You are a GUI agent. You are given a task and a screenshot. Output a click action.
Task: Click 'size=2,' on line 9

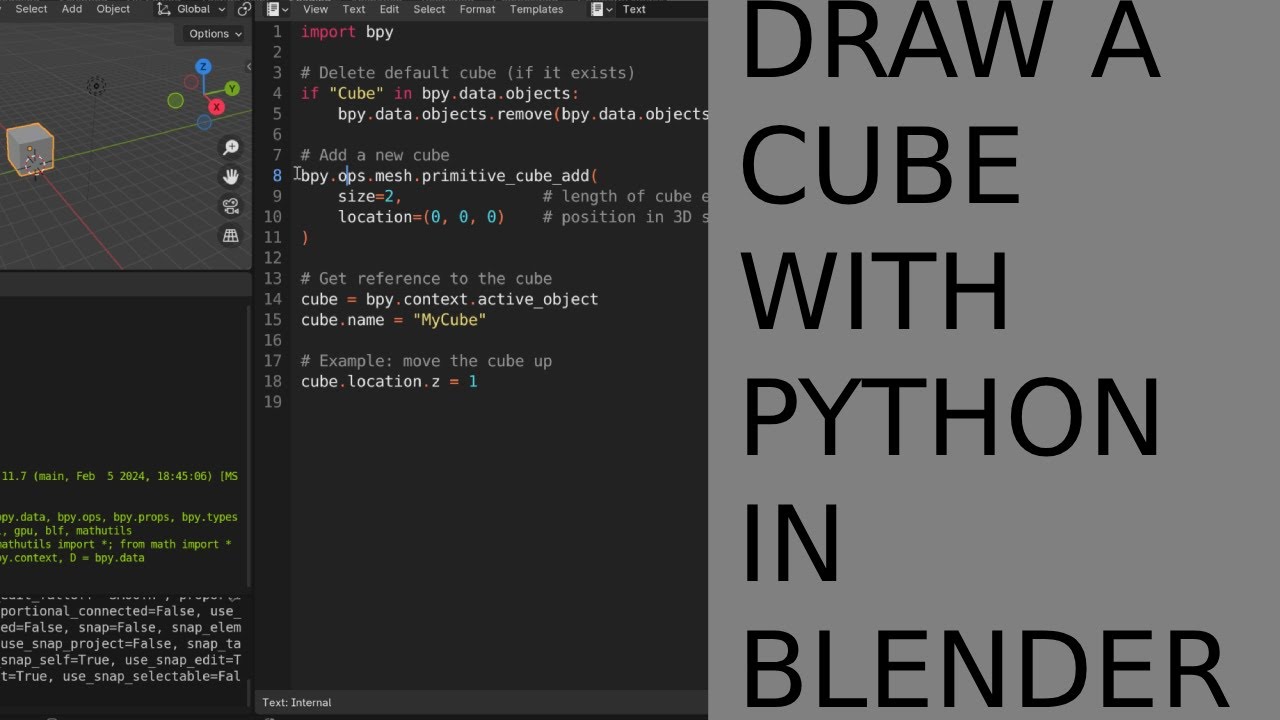369,197
